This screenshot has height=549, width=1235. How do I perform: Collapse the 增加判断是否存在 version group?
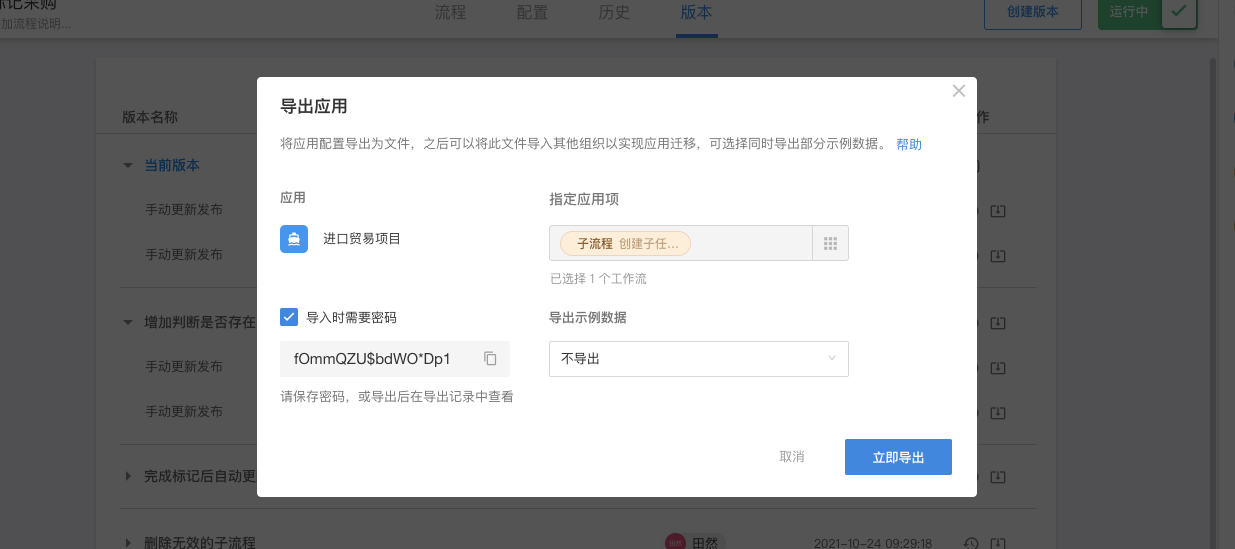coord(127,322)
